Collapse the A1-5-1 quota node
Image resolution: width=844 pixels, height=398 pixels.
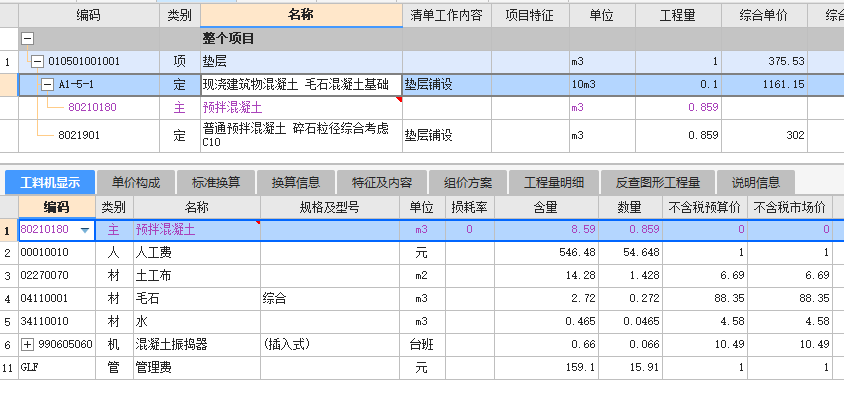coord(48,85)
